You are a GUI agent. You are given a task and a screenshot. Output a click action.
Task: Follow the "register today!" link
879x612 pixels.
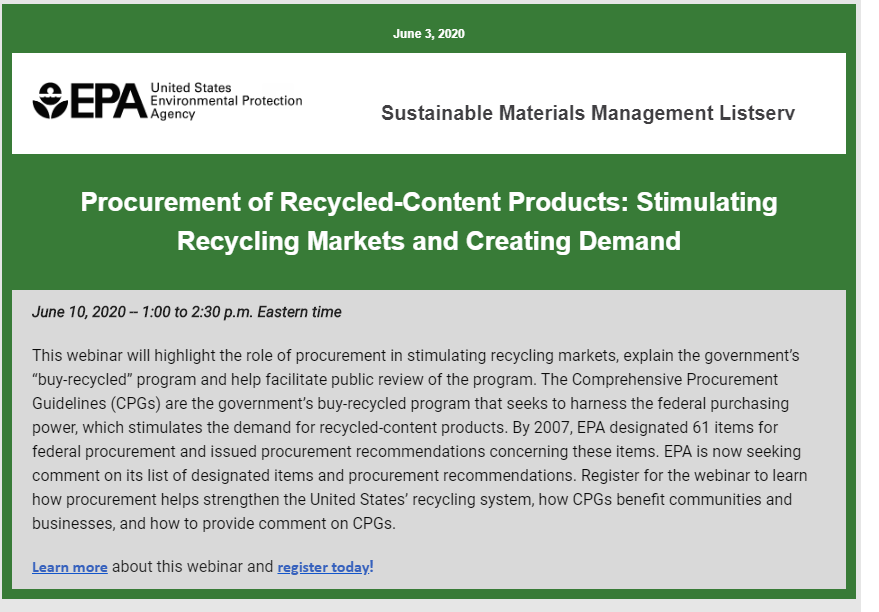(x=325, y=567)
